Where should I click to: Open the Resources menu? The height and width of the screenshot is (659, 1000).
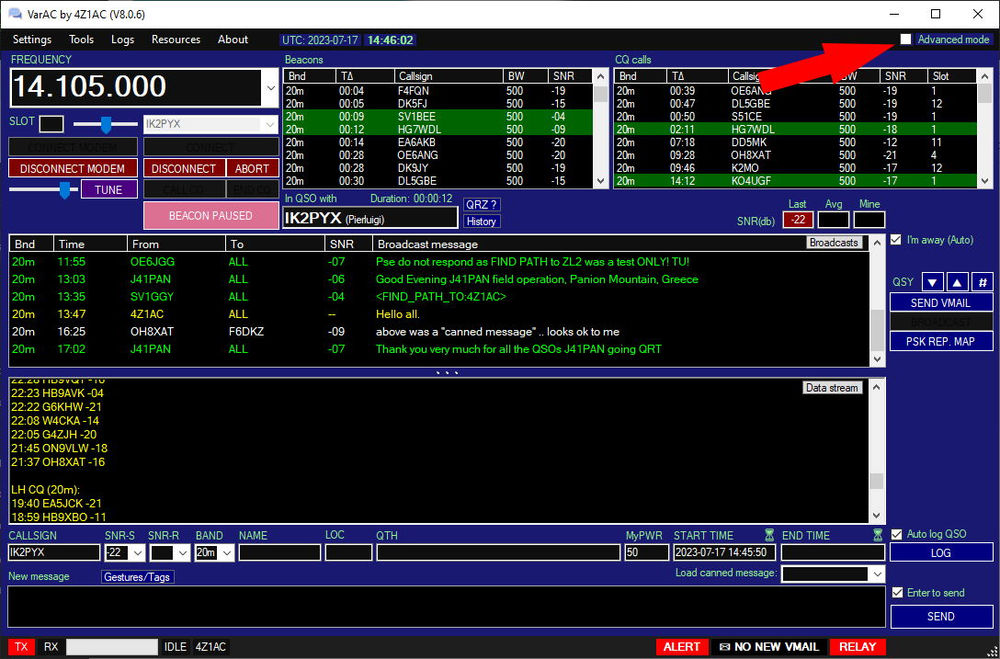click(x=175, y=40)
